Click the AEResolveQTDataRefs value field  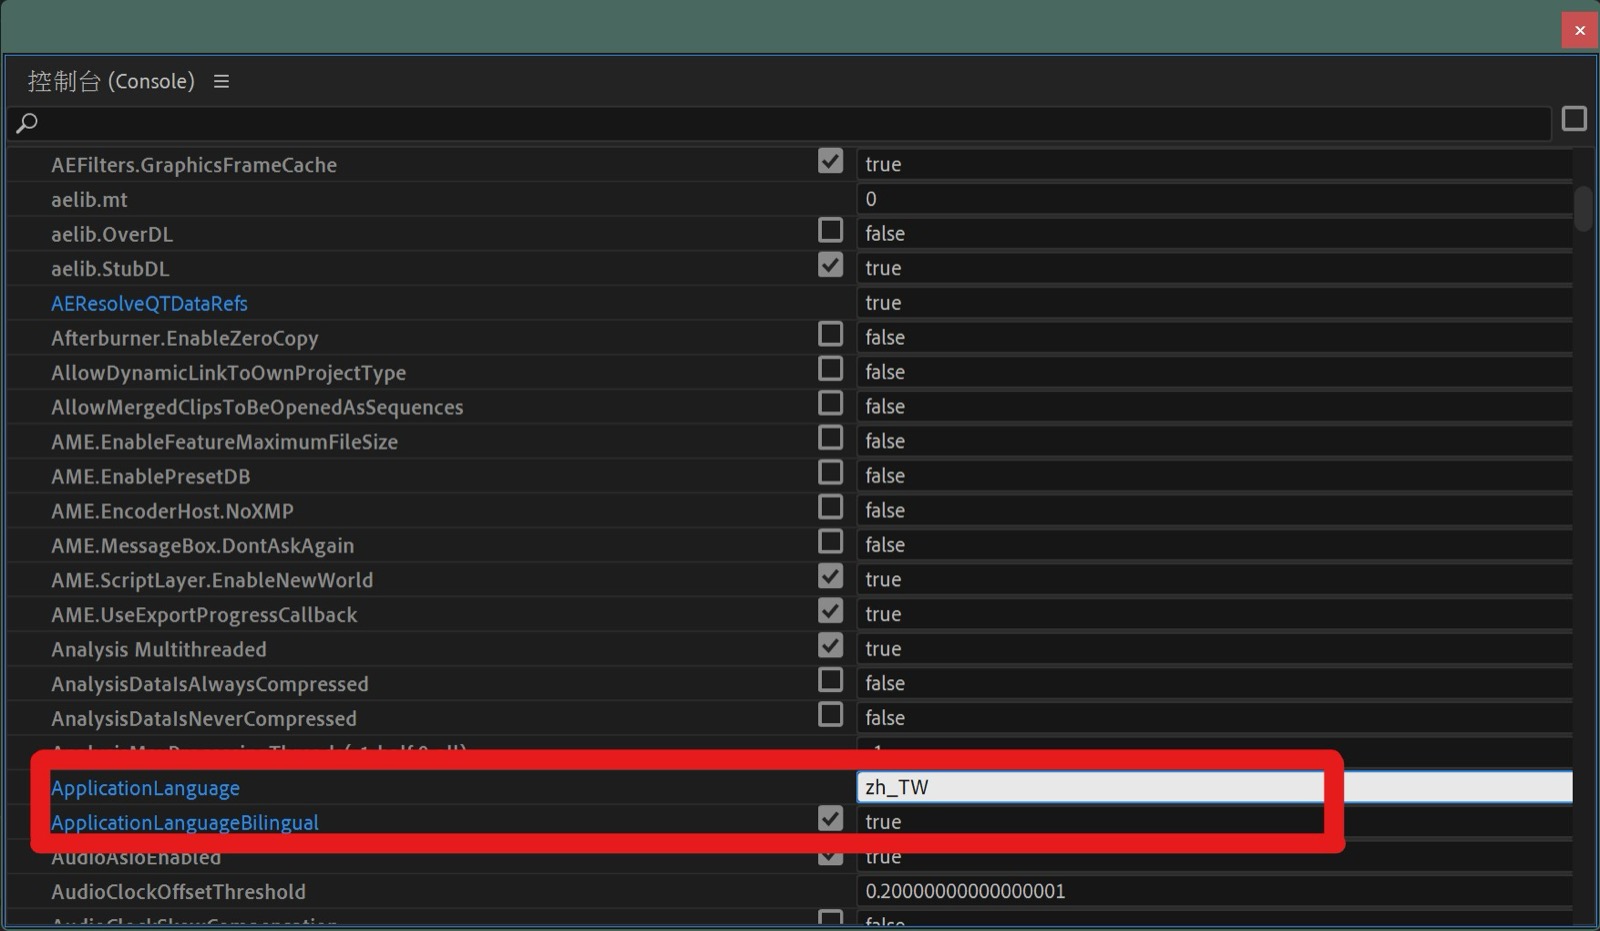point(1214,303)
